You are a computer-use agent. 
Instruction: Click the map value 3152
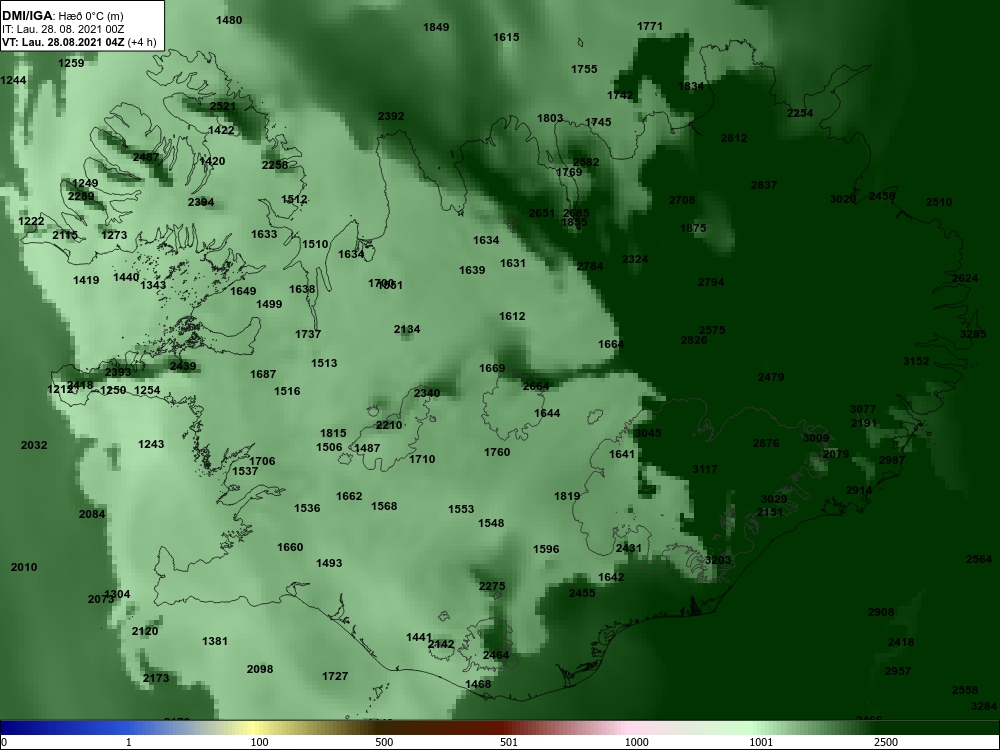click(916, 361)
